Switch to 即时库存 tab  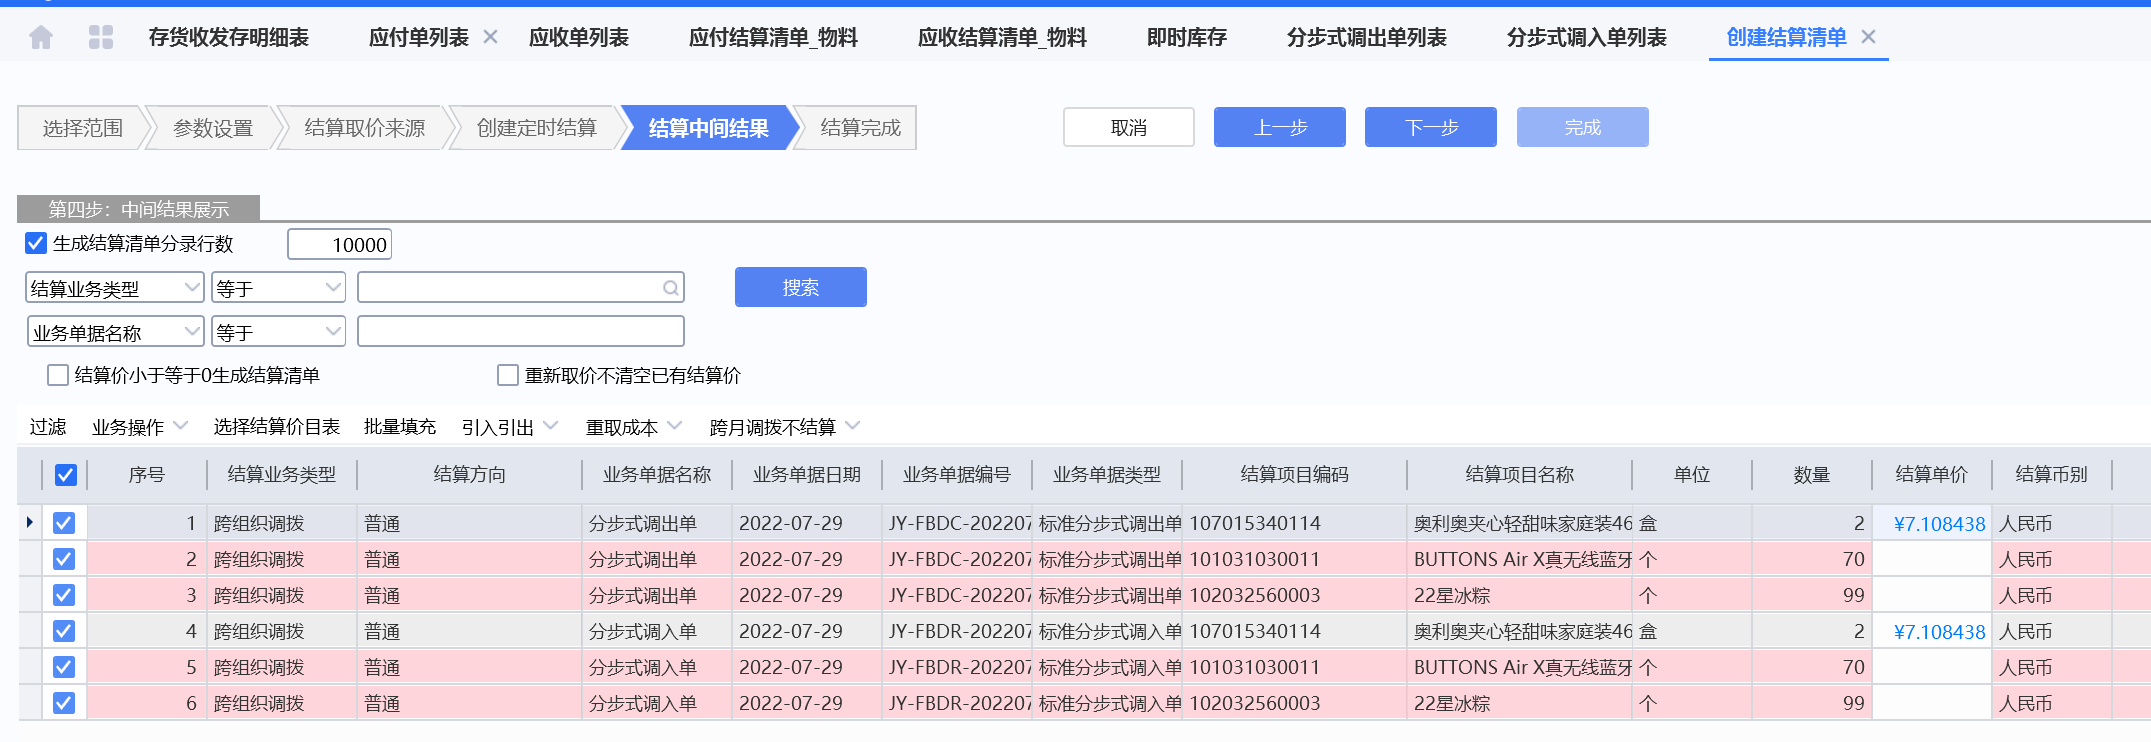click(x=1187, y=38)
